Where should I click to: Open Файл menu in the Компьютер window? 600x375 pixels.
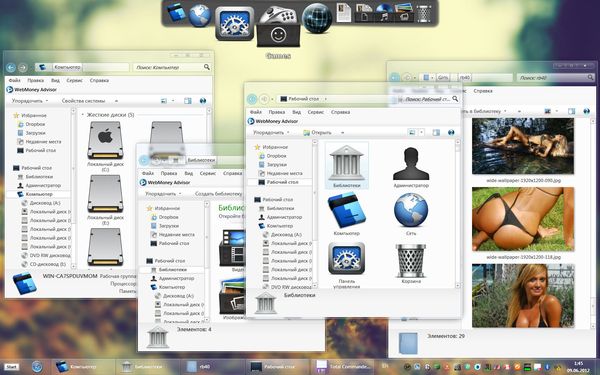tap(15, 81)
